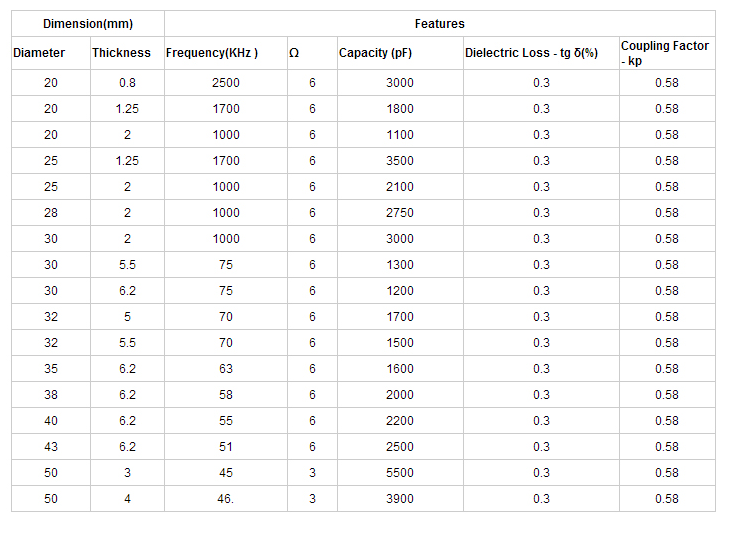The width and height of the screenshot is (732, 535).
Task: Click the Features header cell
Action: (x=439, y=23)
